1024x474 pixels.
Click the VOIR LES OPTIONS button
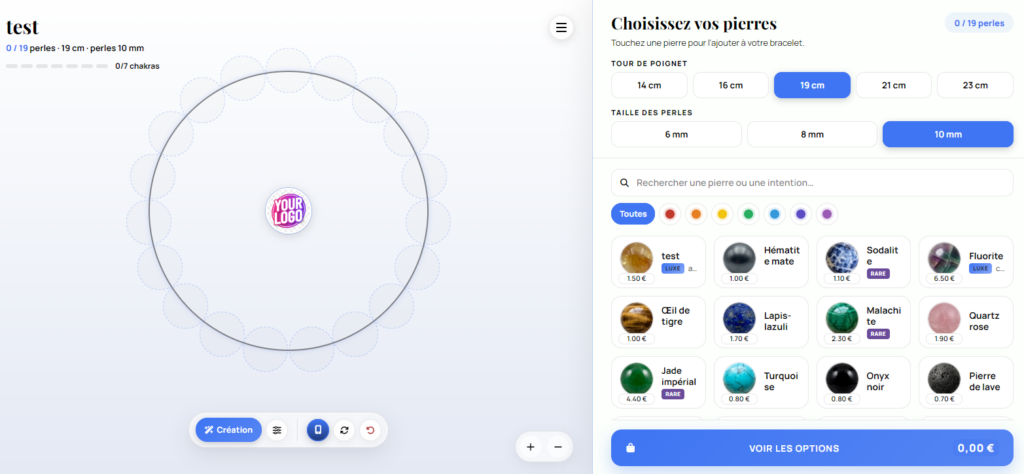(x=812, y=448)
